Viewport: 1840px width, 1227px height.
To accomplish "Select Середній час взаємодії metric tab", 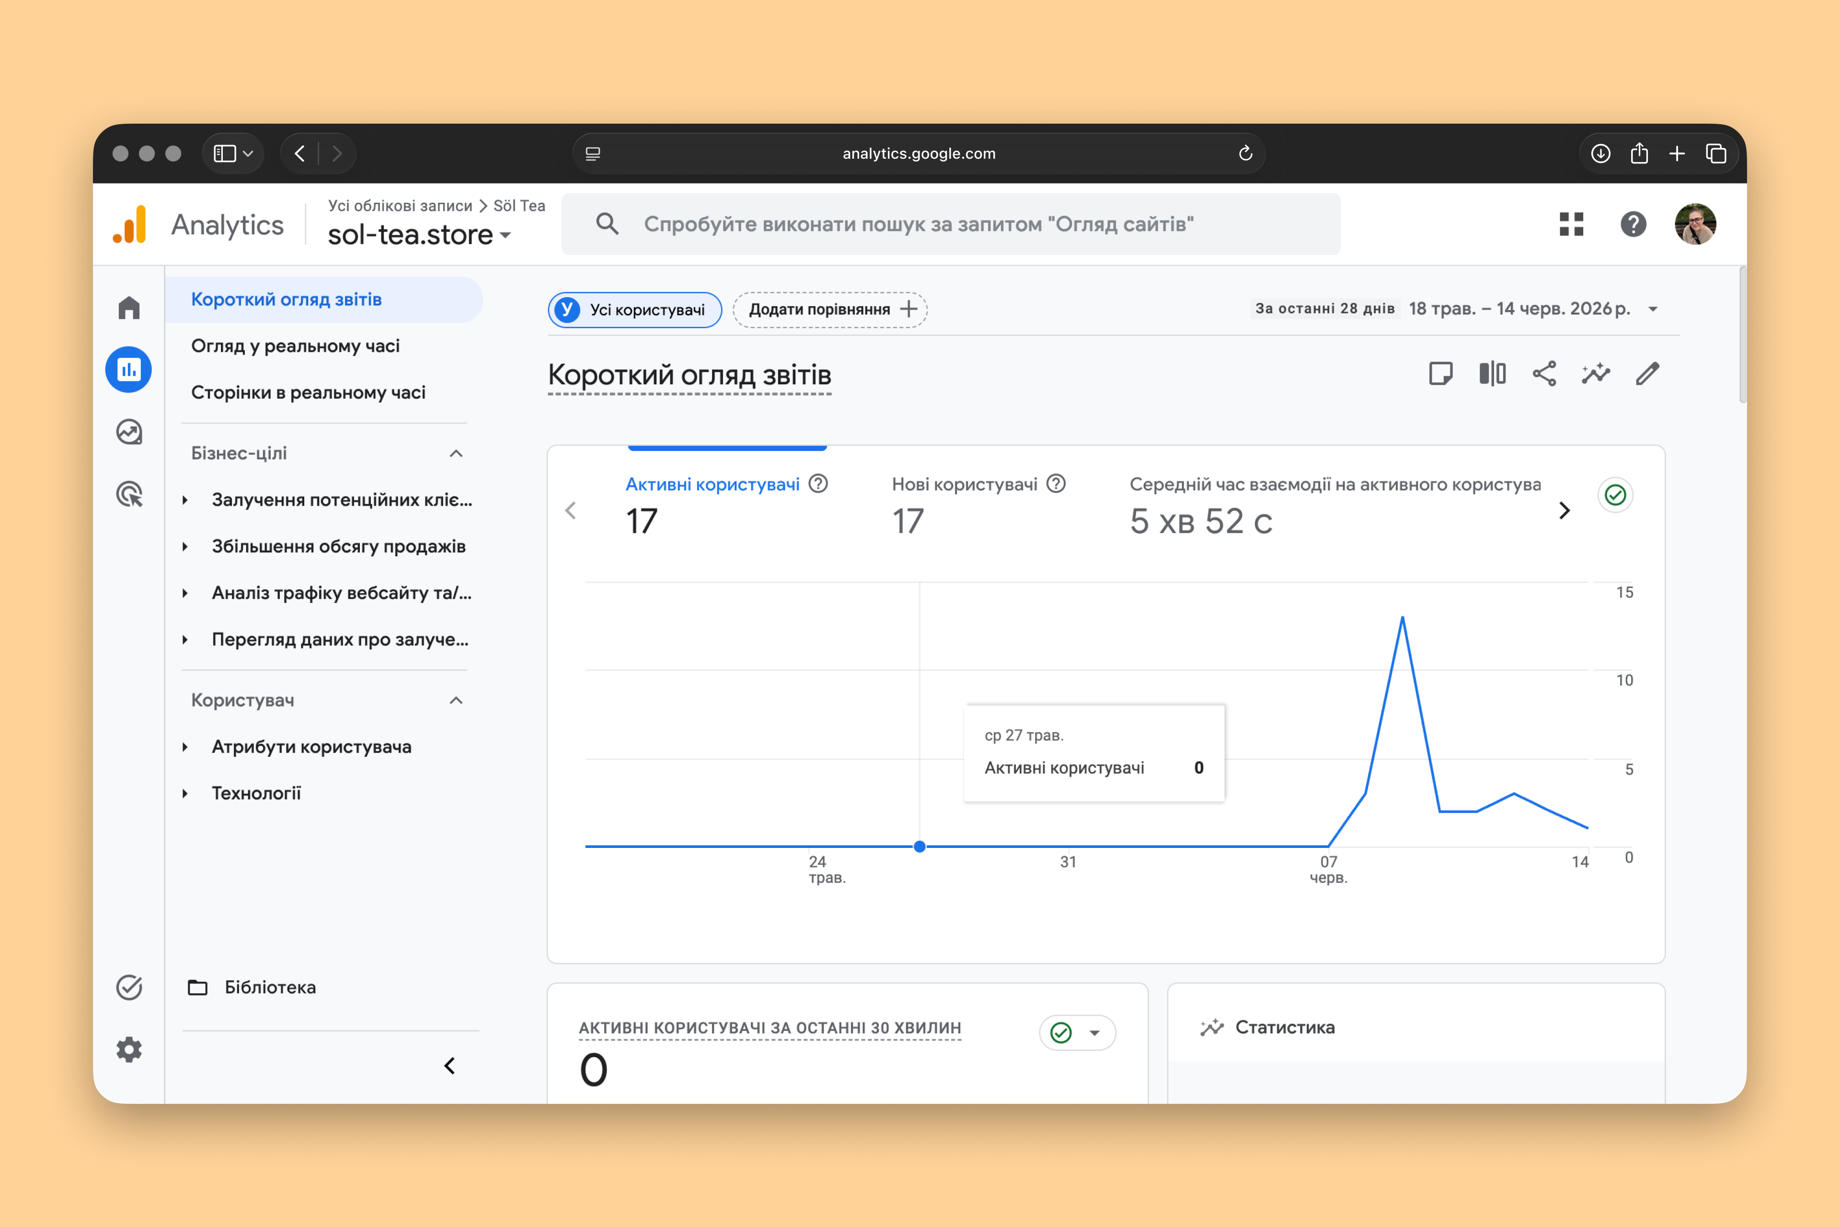I will tap(1334, 504).
